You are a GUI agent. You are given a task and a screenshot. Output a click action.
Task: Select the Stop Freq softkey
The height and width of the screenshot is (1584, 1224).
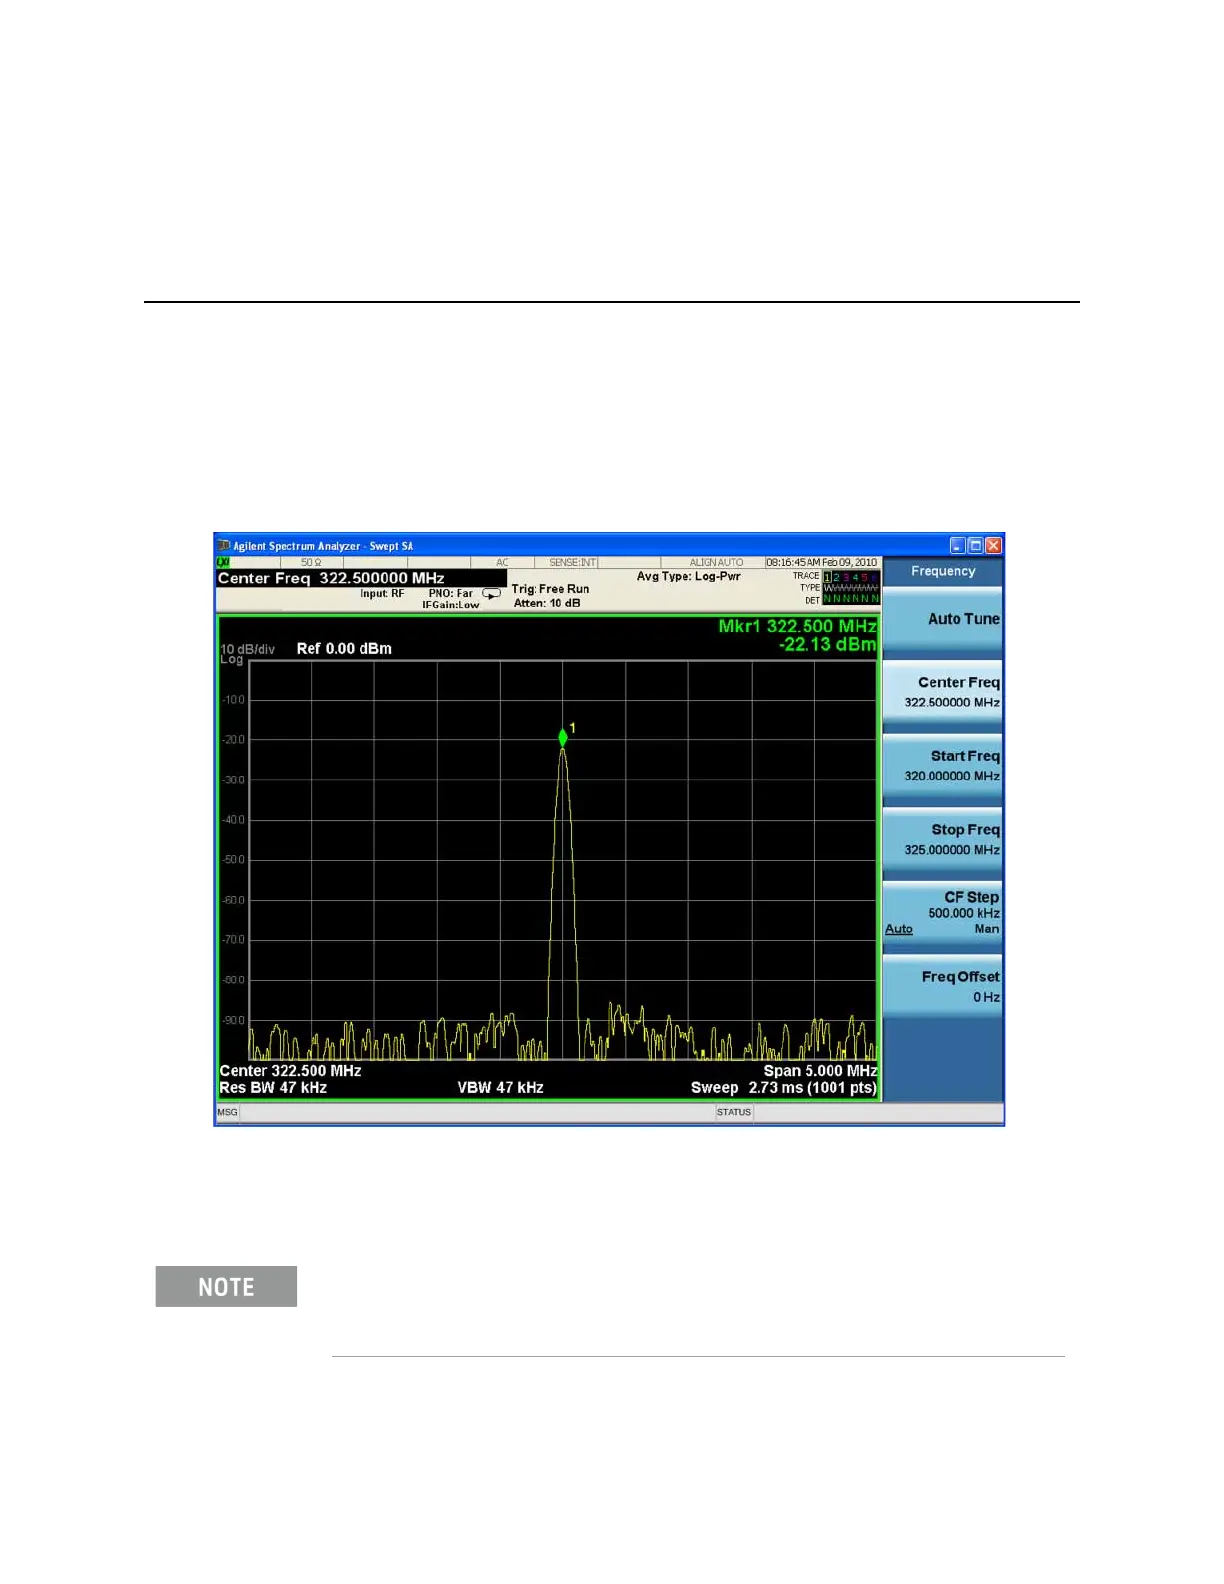click(942, 839)
